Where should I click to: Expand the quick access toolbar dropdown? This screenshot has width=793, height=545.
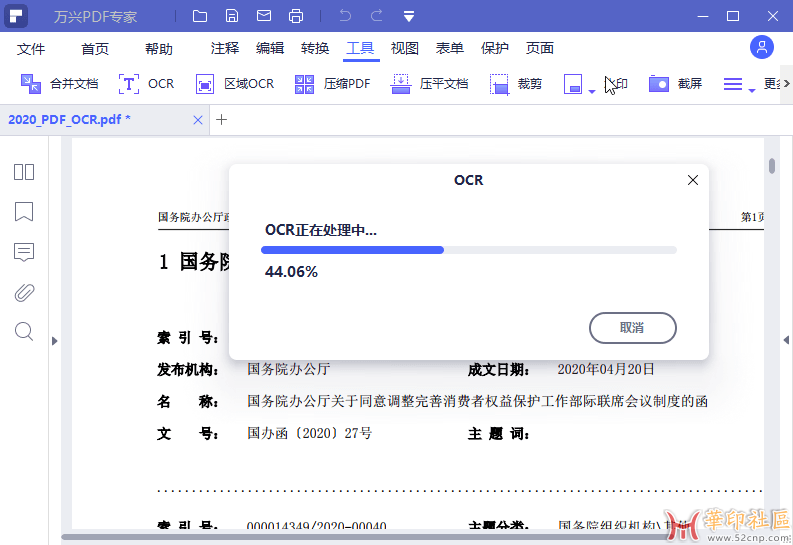[409, 16]
